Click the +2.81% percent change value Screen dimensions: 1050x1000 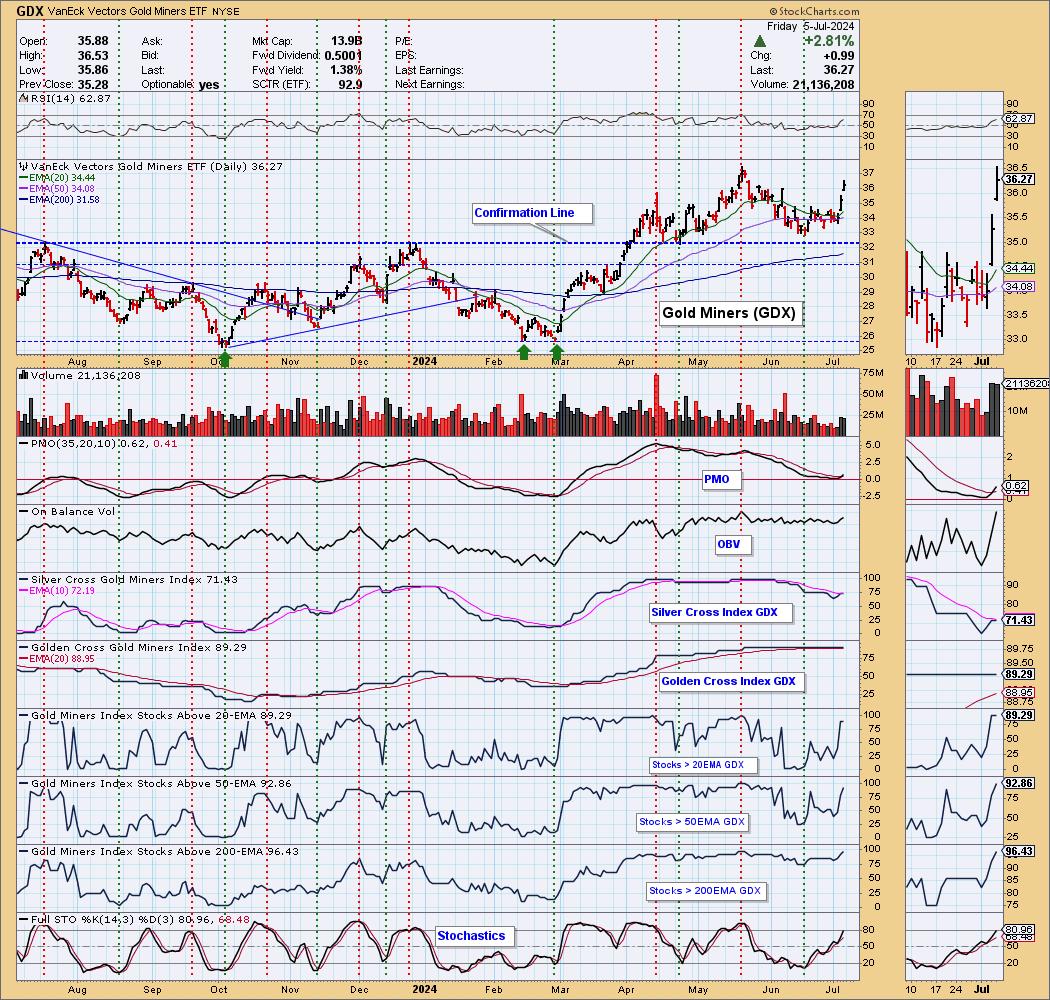coord(829,42)
